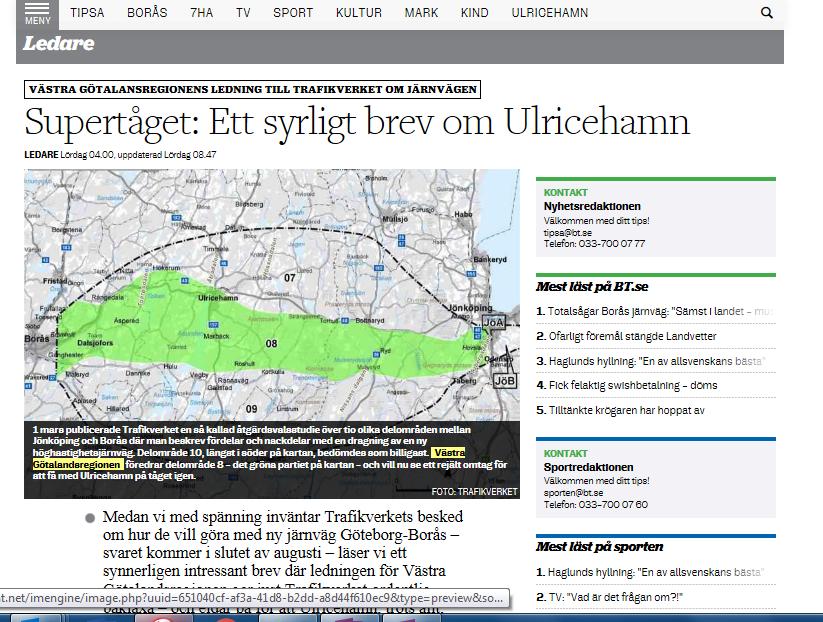Click the Sportredaktionen contact heading
This screenshot has width=823, height=622.
tap(588, 467)
